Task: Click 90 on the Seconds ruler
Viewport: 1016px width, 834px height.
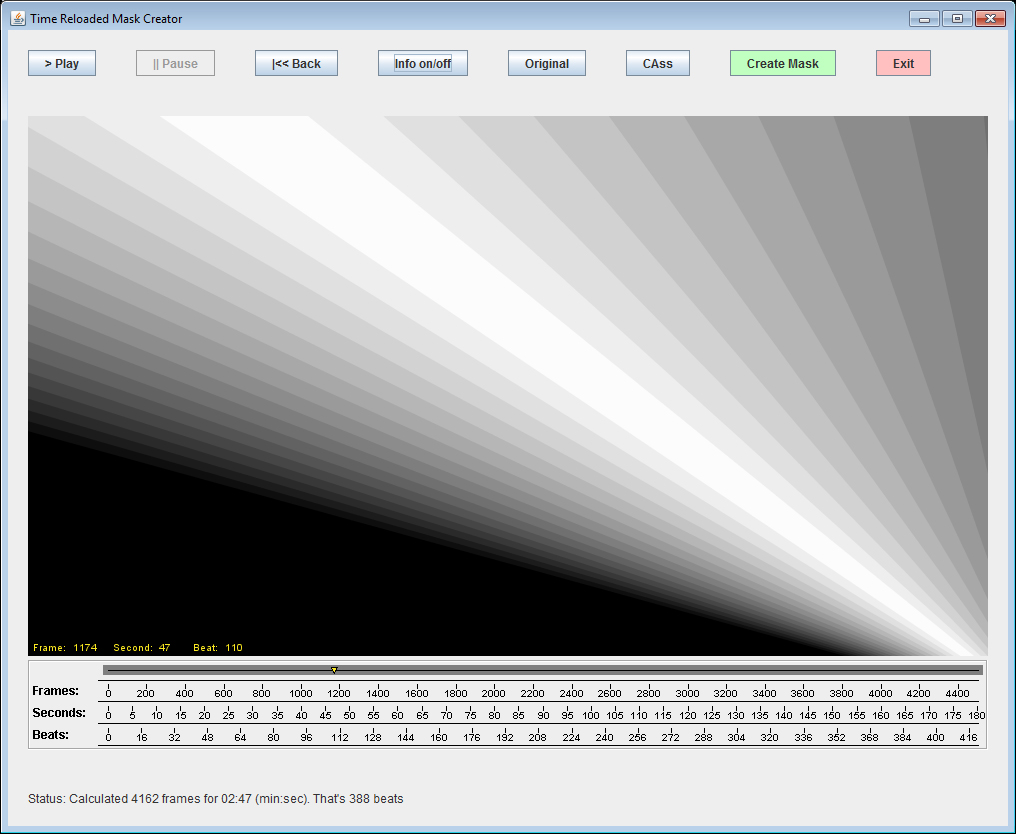Action: (543, 714)
